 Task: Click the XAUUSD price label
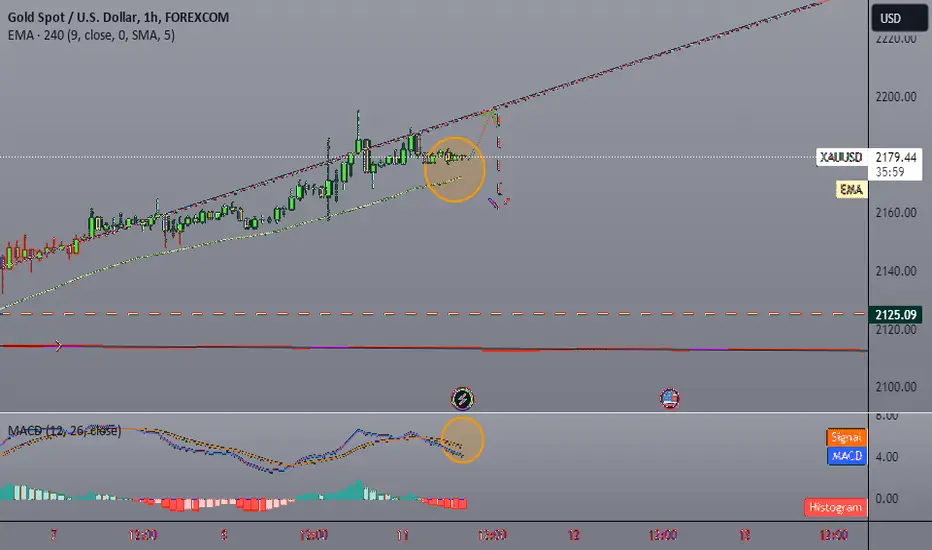[x=841, y=157]
